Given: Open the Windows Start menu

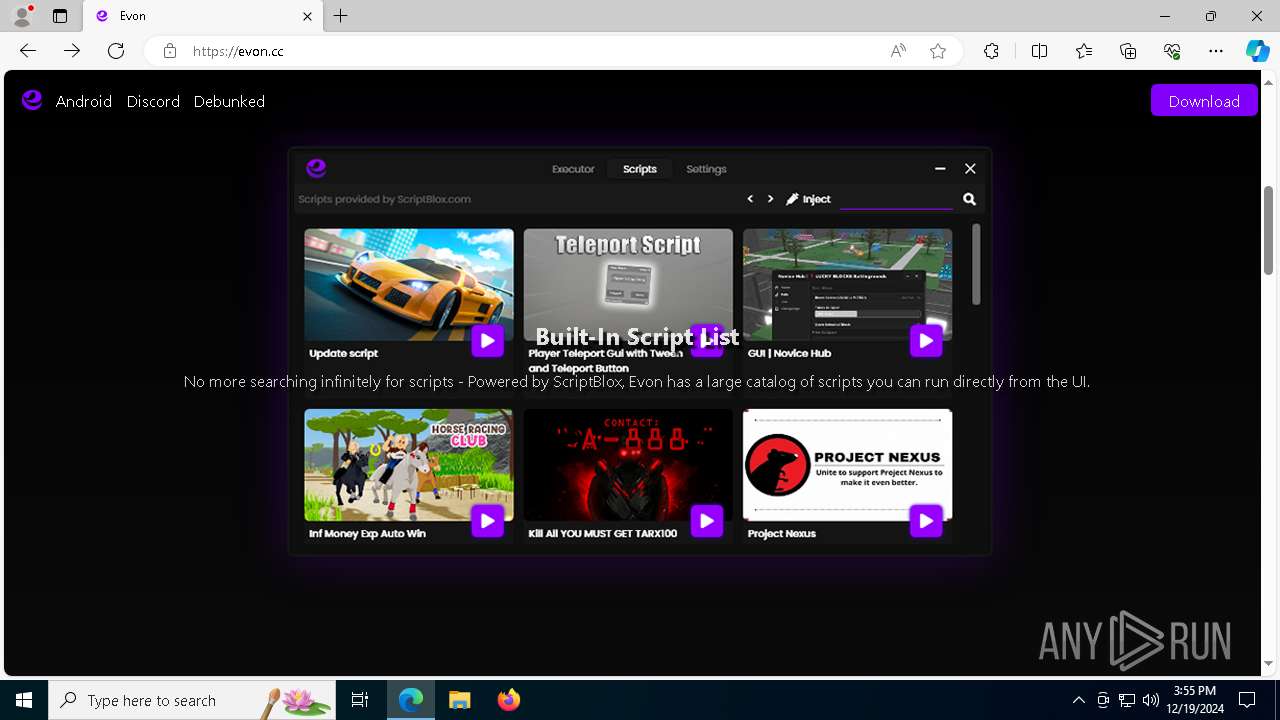Looking at the screenshot, I should coord(24,700).
